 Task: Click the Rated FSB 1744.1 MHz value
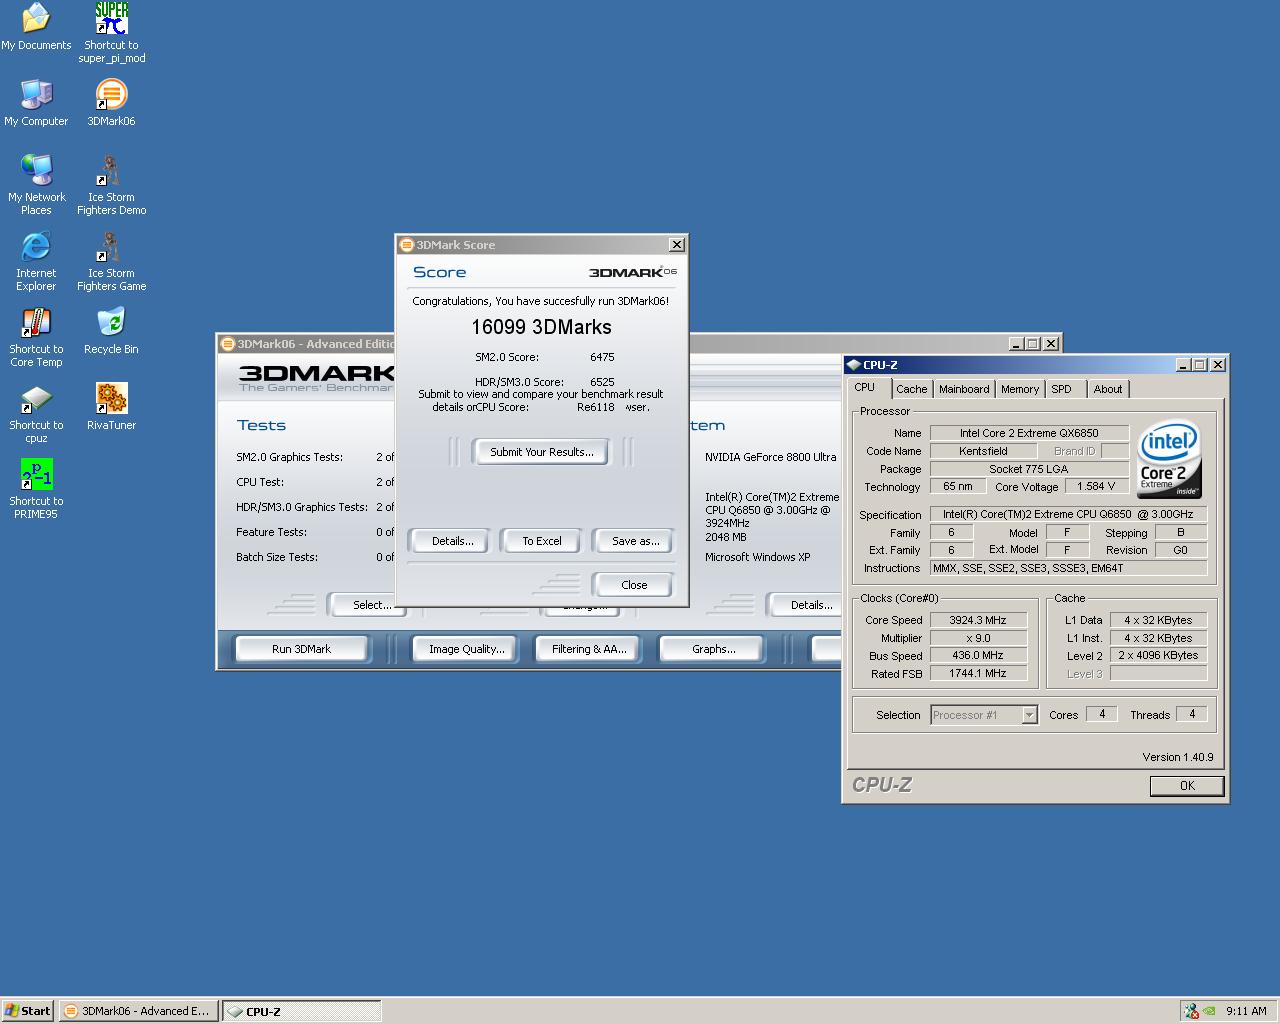tap(978, 674)
